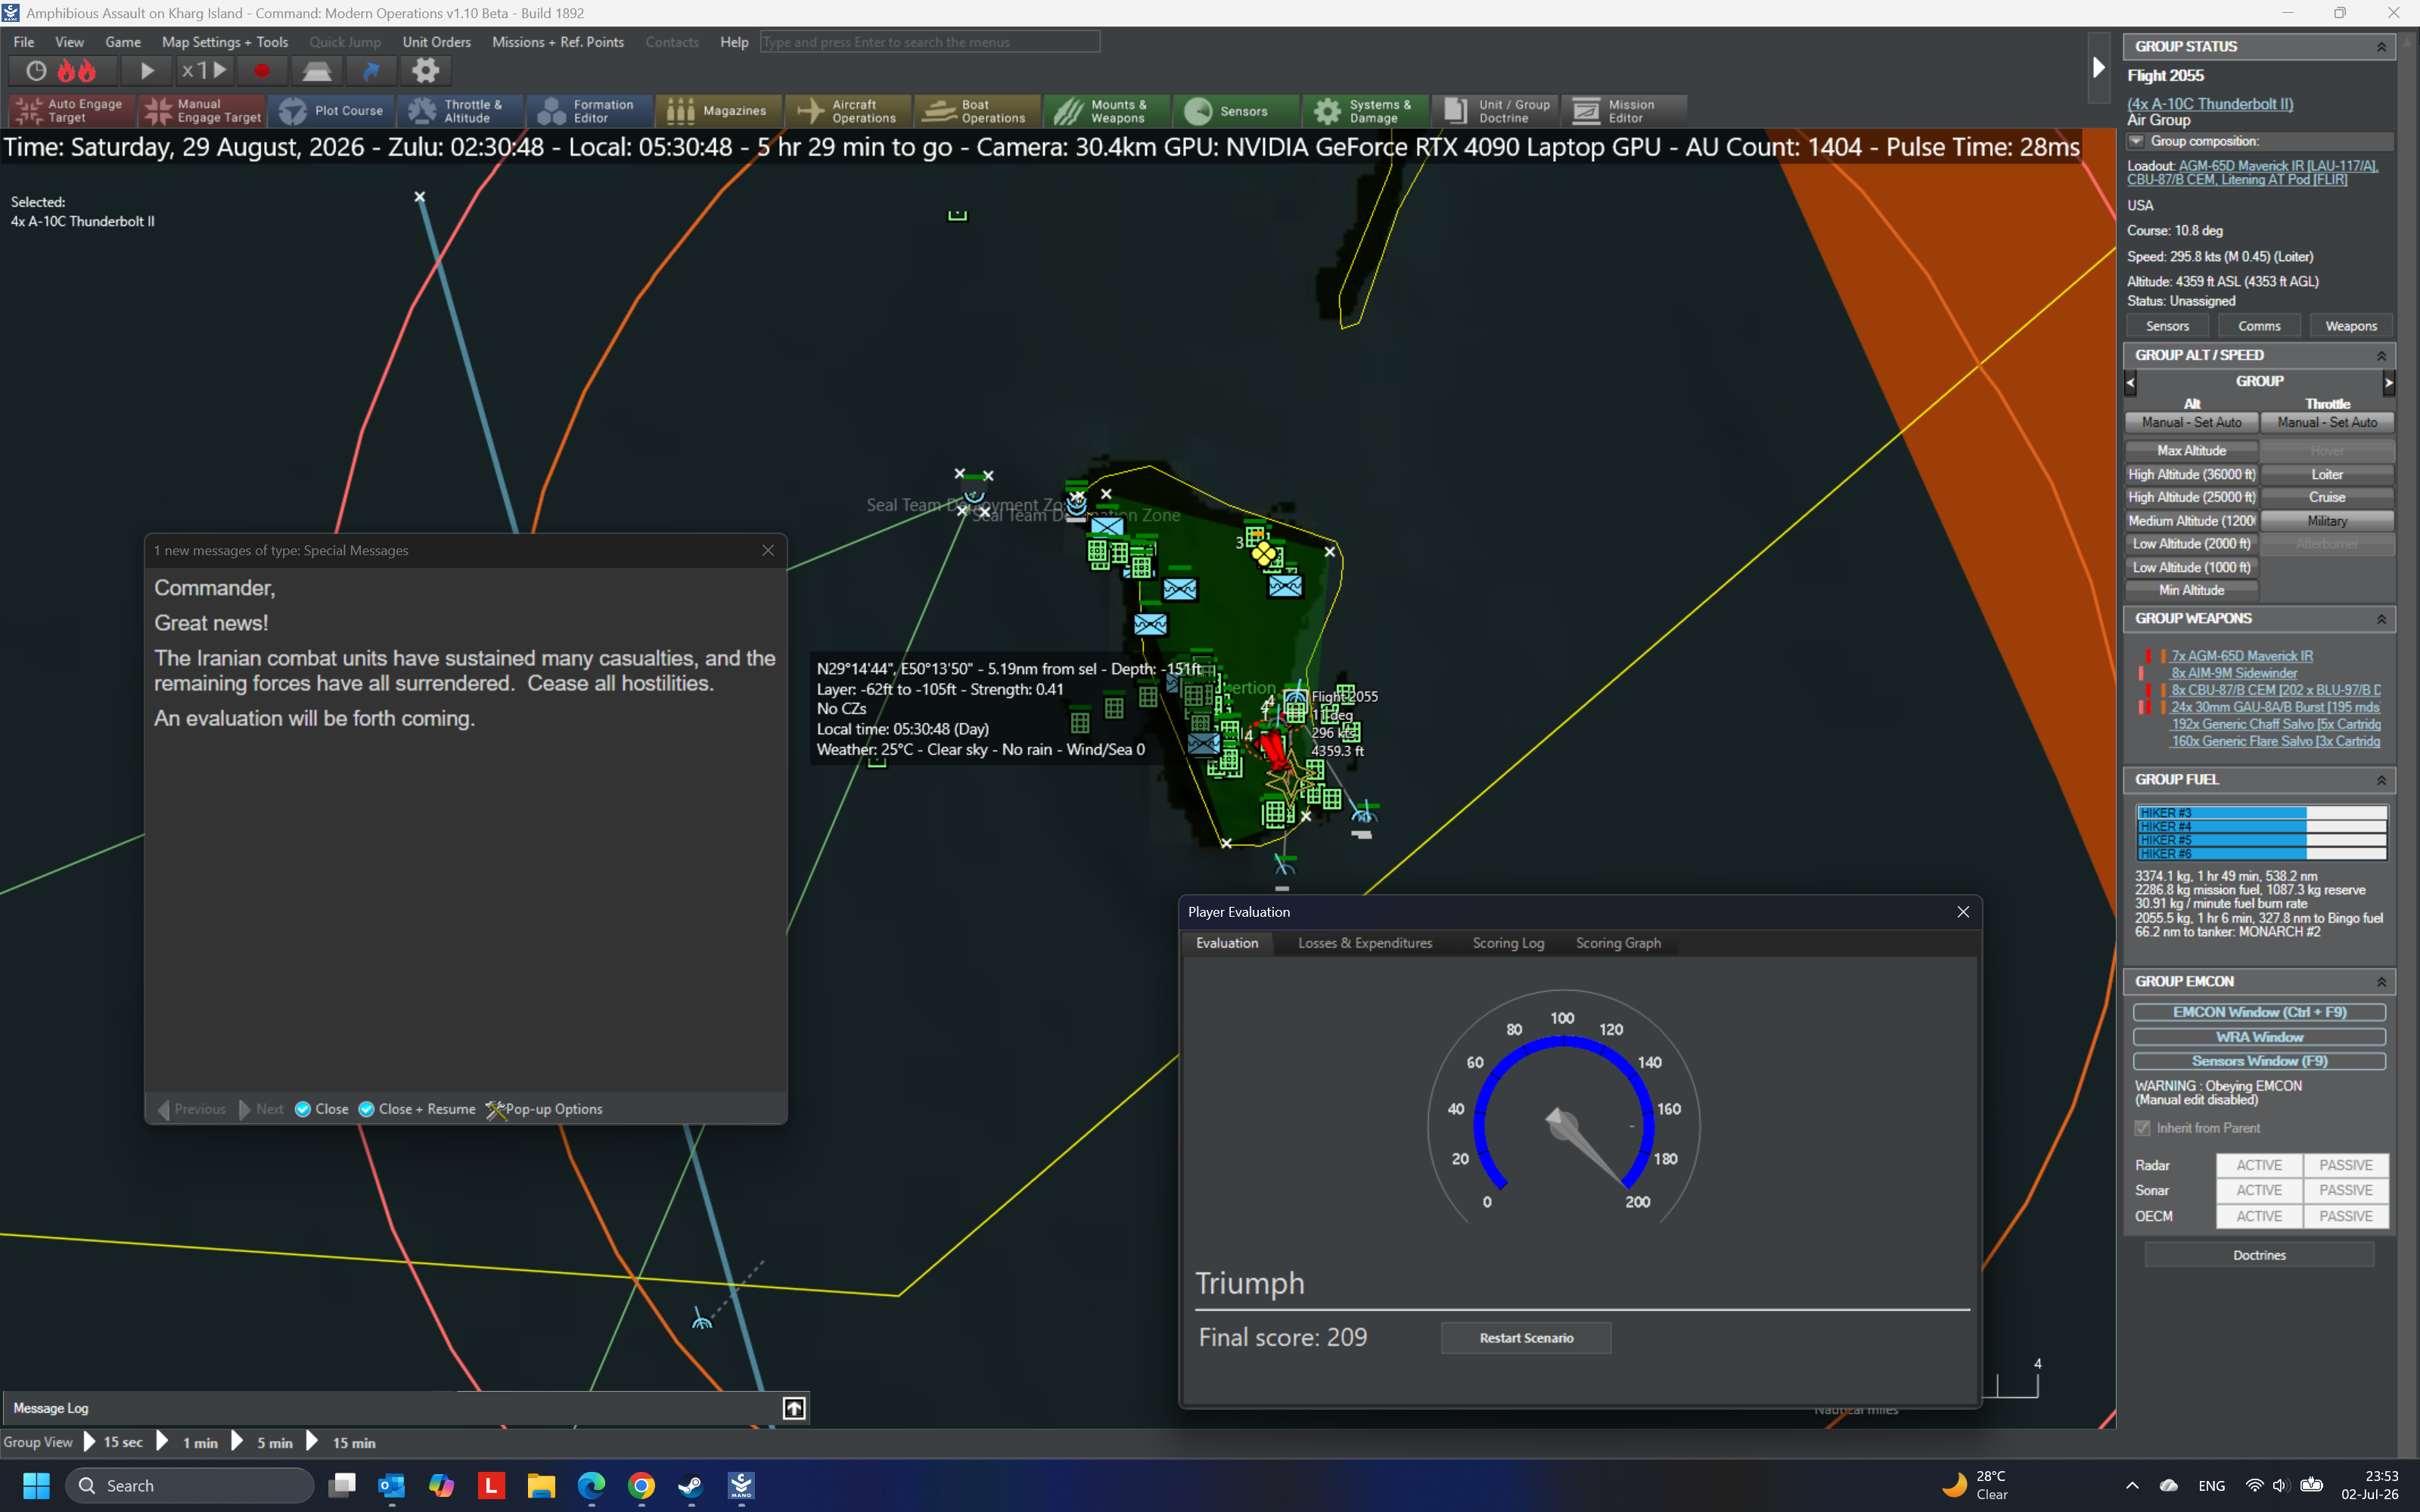The image size is (2420, 1512).
Task: Open Missions + Ref. Points menu
Action: [x=558, y=42]
